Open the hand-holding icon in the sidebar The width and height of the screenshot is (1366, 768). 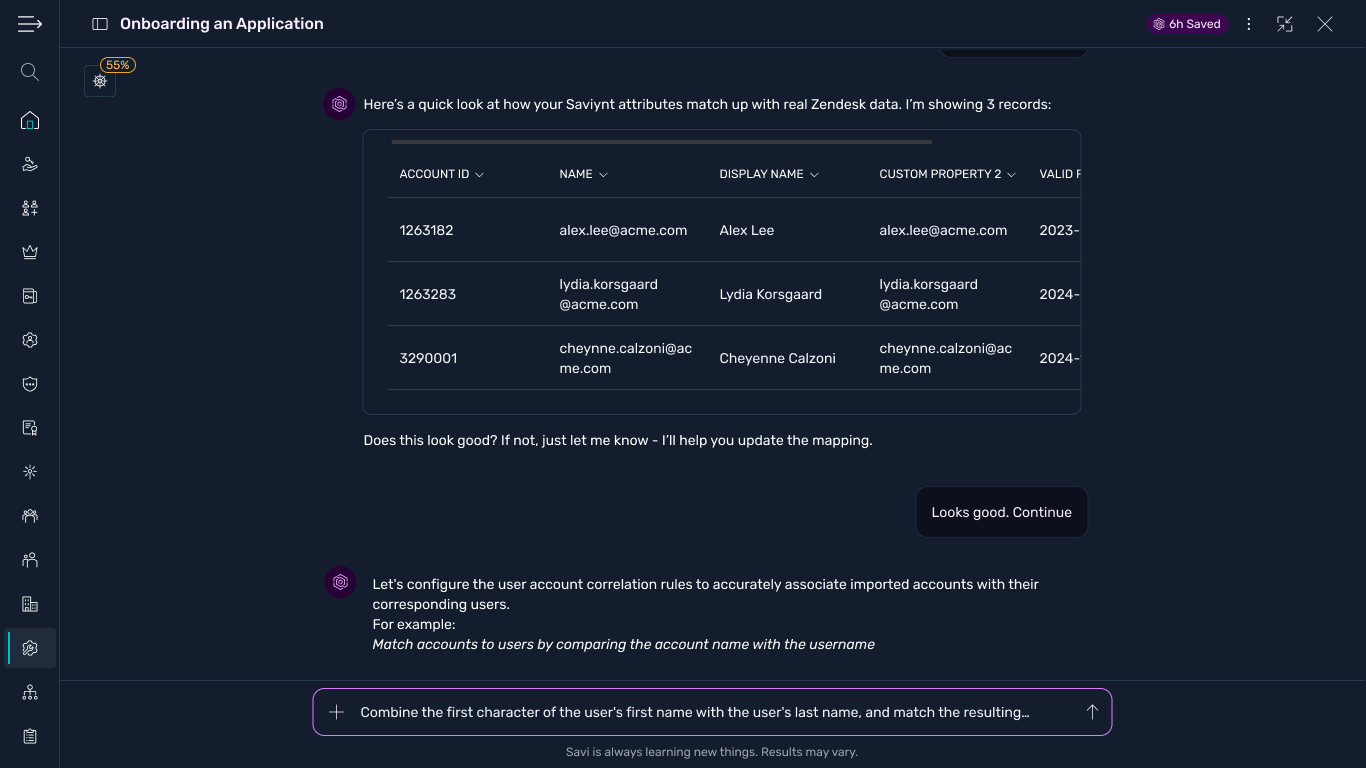click(30, 164)
